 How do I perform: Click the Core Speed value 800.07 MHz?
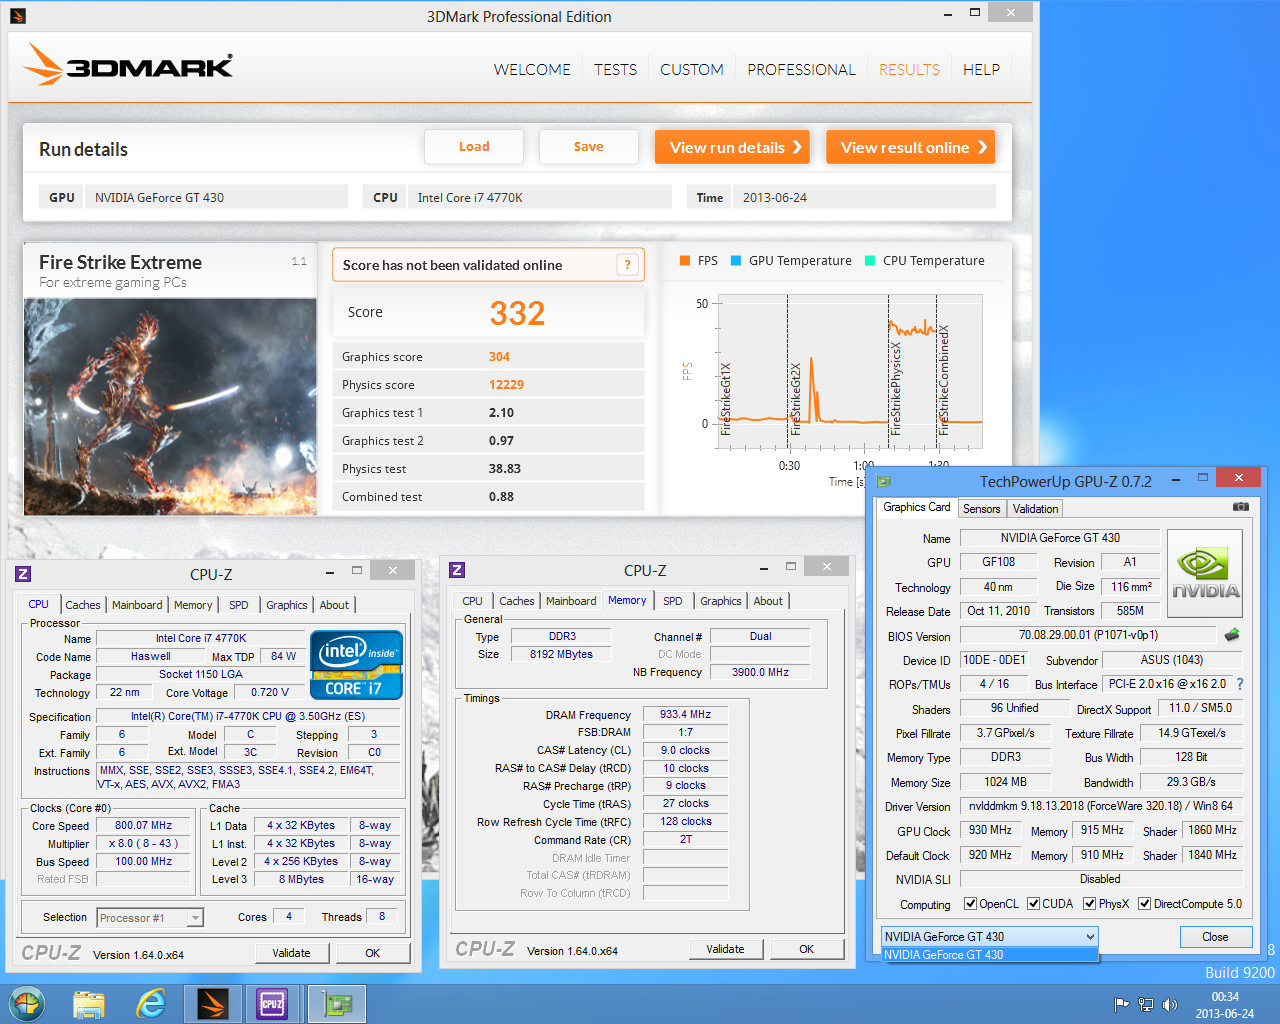[143, 825]
